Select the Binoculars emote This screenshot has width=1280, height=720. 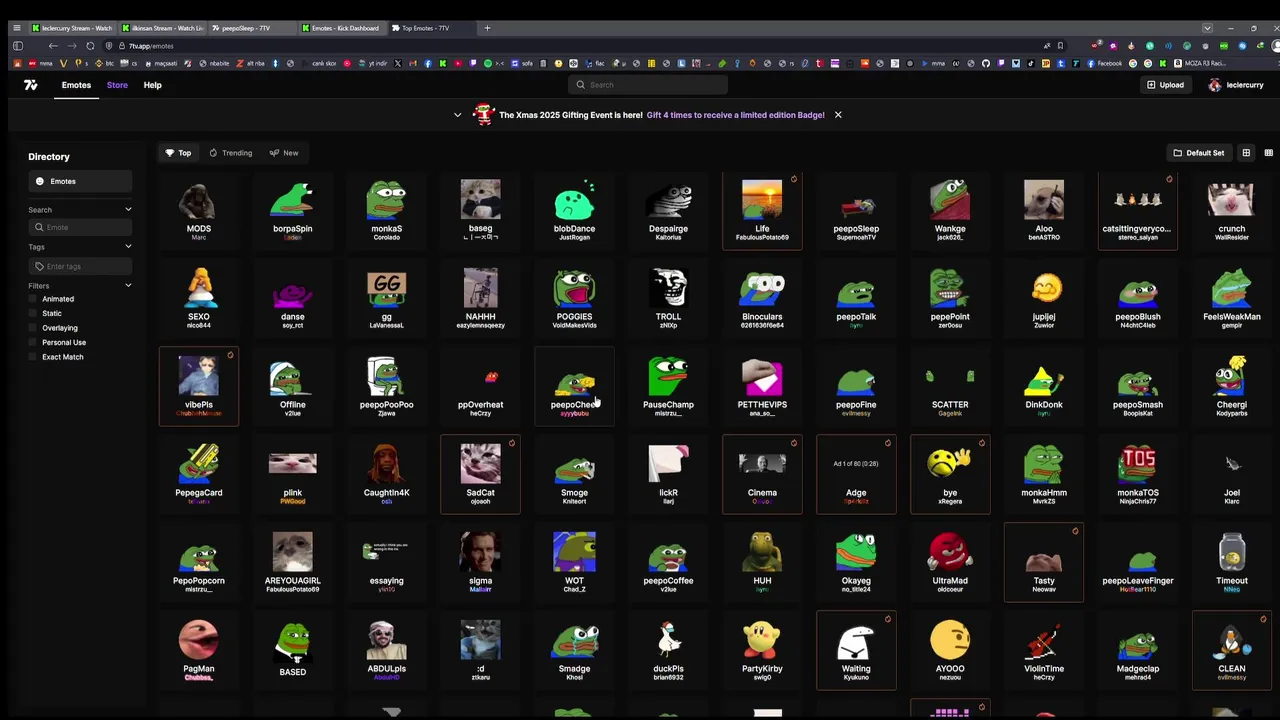coord(762,298)
